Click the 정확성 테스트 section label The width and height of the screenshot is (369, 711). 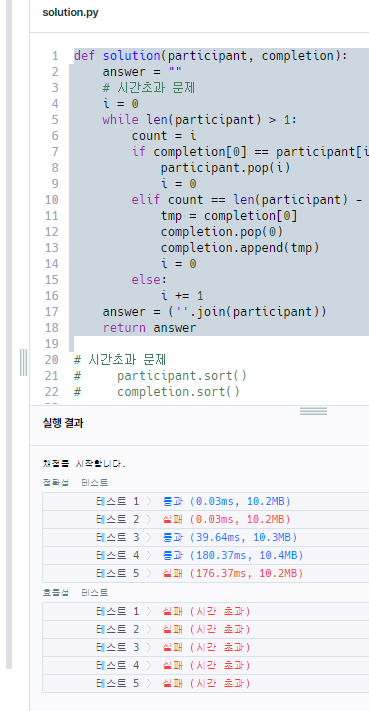coord(75,482)
